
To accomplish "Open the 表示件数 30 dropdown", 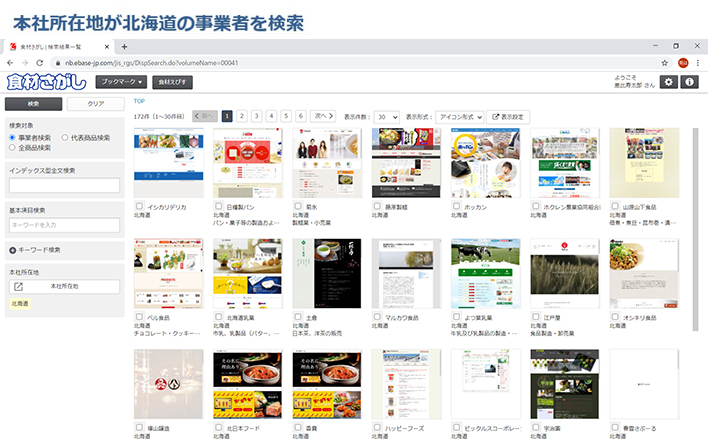I will (x=387, y=117).
